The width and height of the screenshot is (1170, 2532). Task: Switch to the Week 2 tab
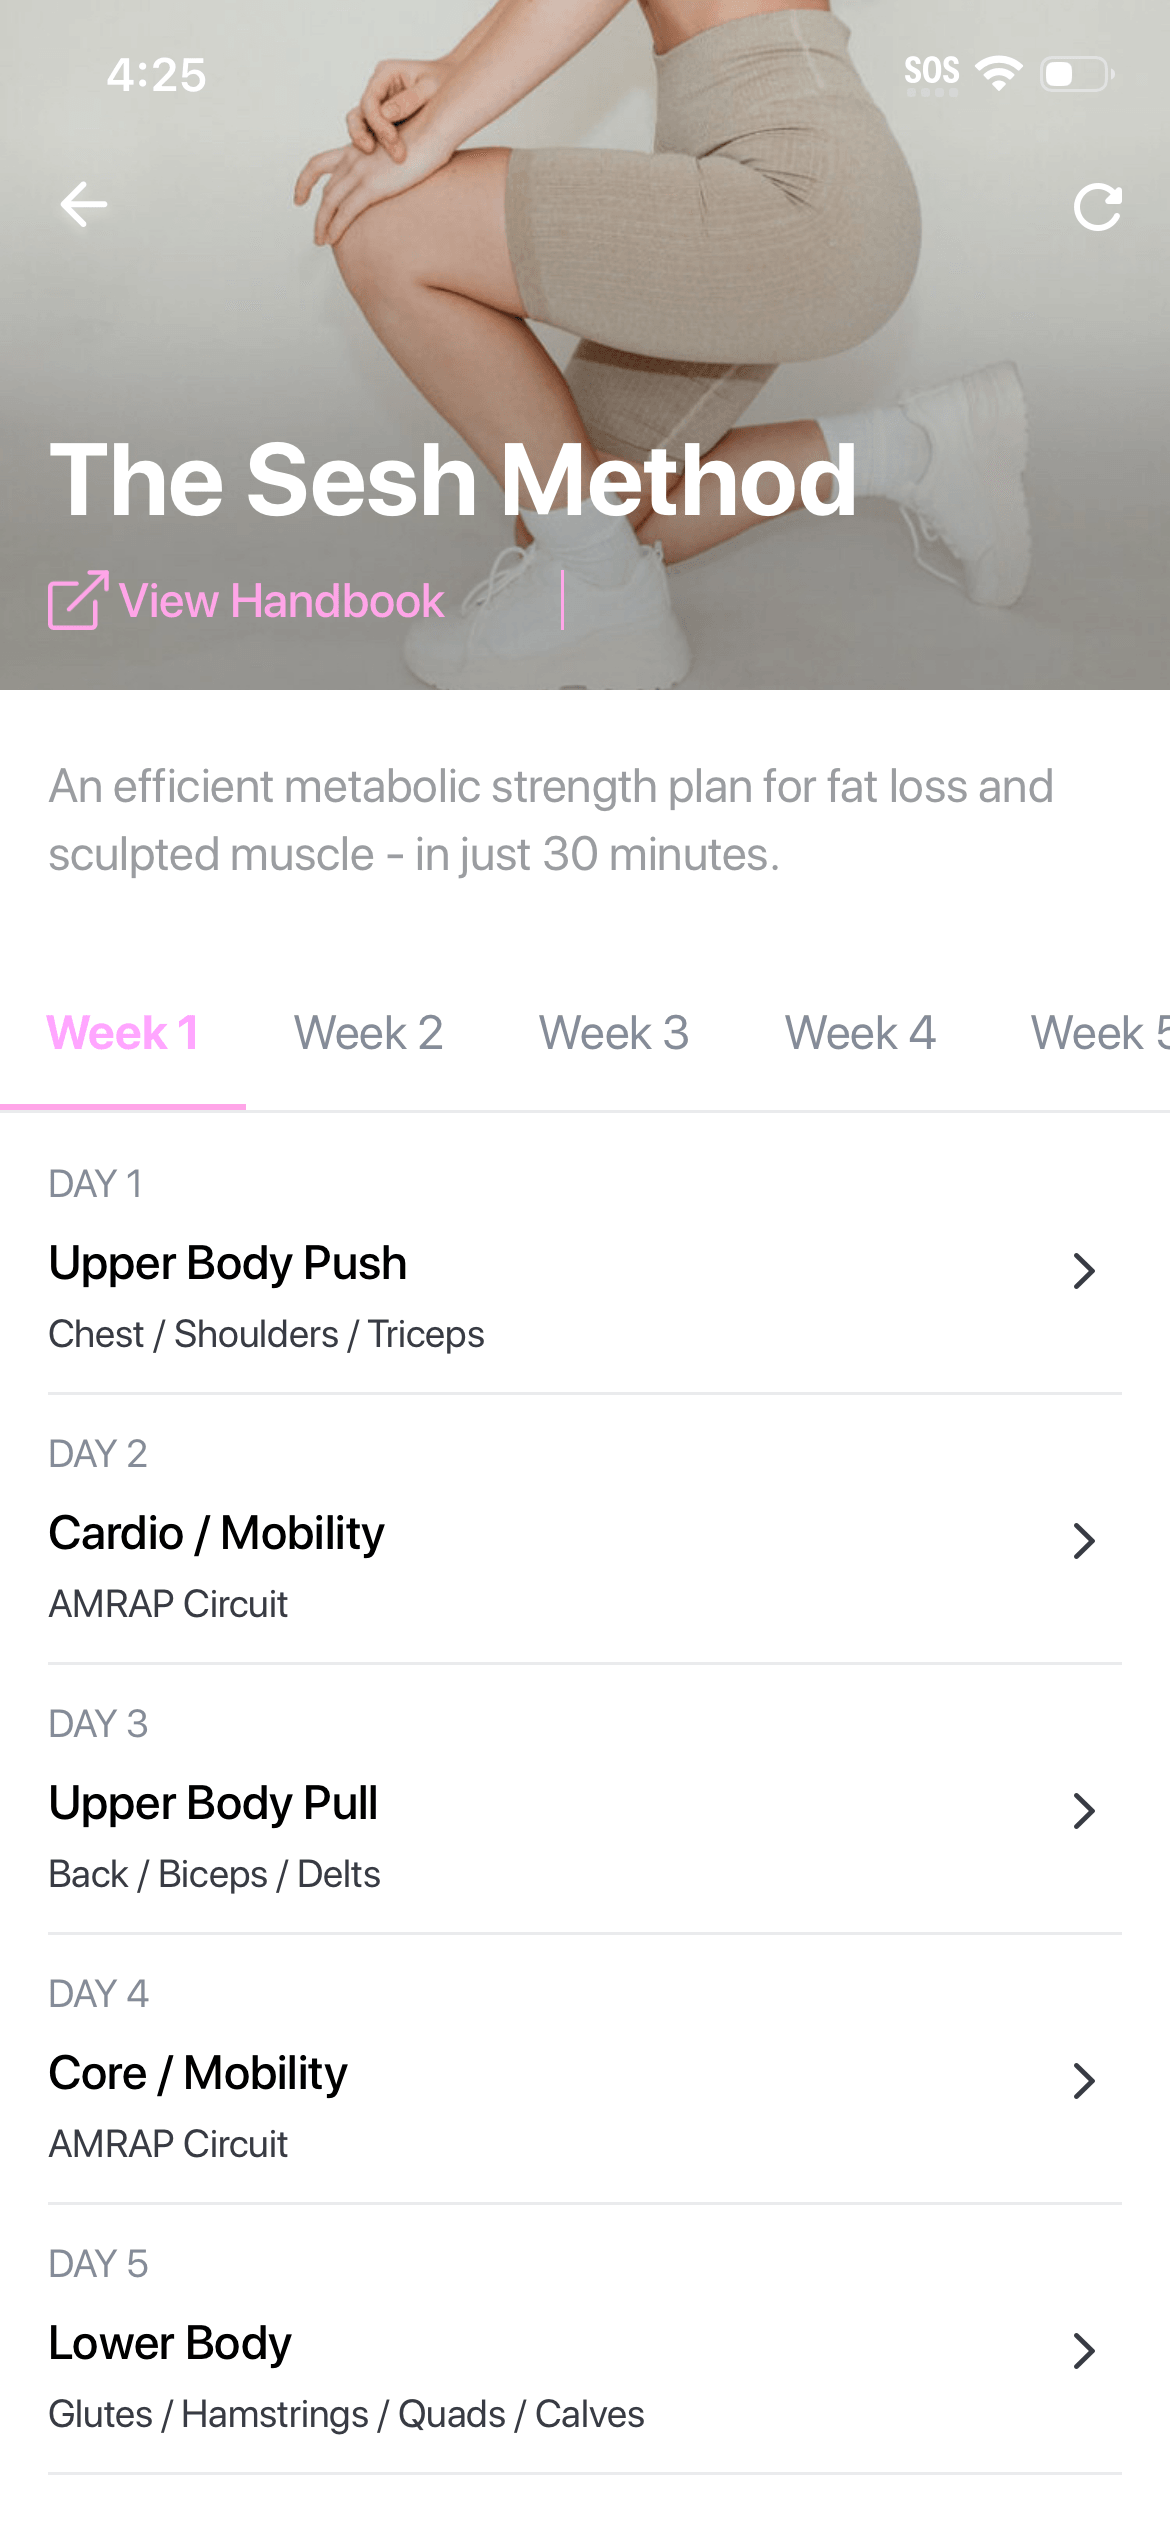pos(368,1033)
